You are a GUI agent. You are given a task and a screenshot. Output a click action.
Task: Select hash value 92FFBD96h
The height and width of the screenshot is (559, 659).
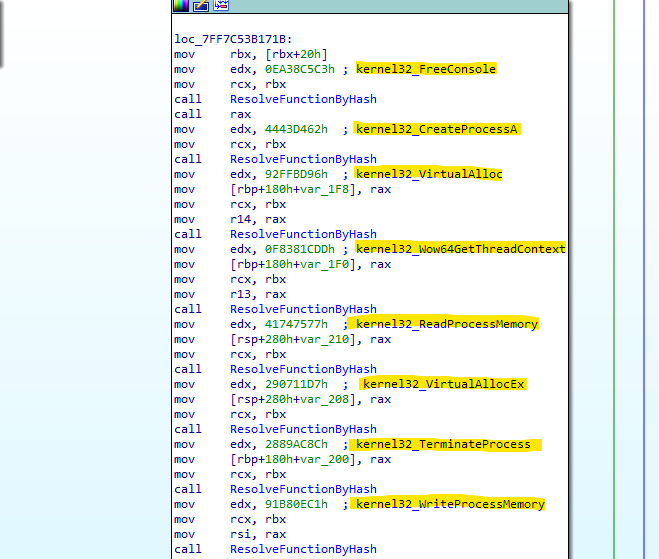296,174
